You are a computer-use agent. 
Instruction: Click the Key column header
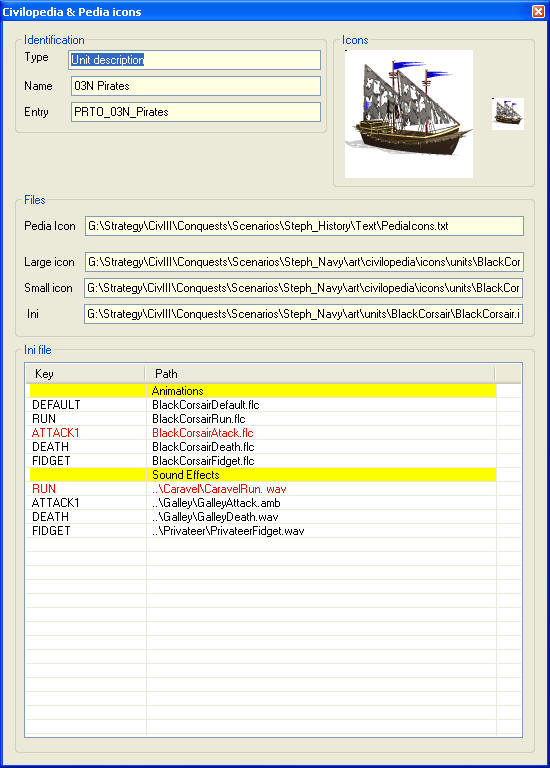point(86,374)
